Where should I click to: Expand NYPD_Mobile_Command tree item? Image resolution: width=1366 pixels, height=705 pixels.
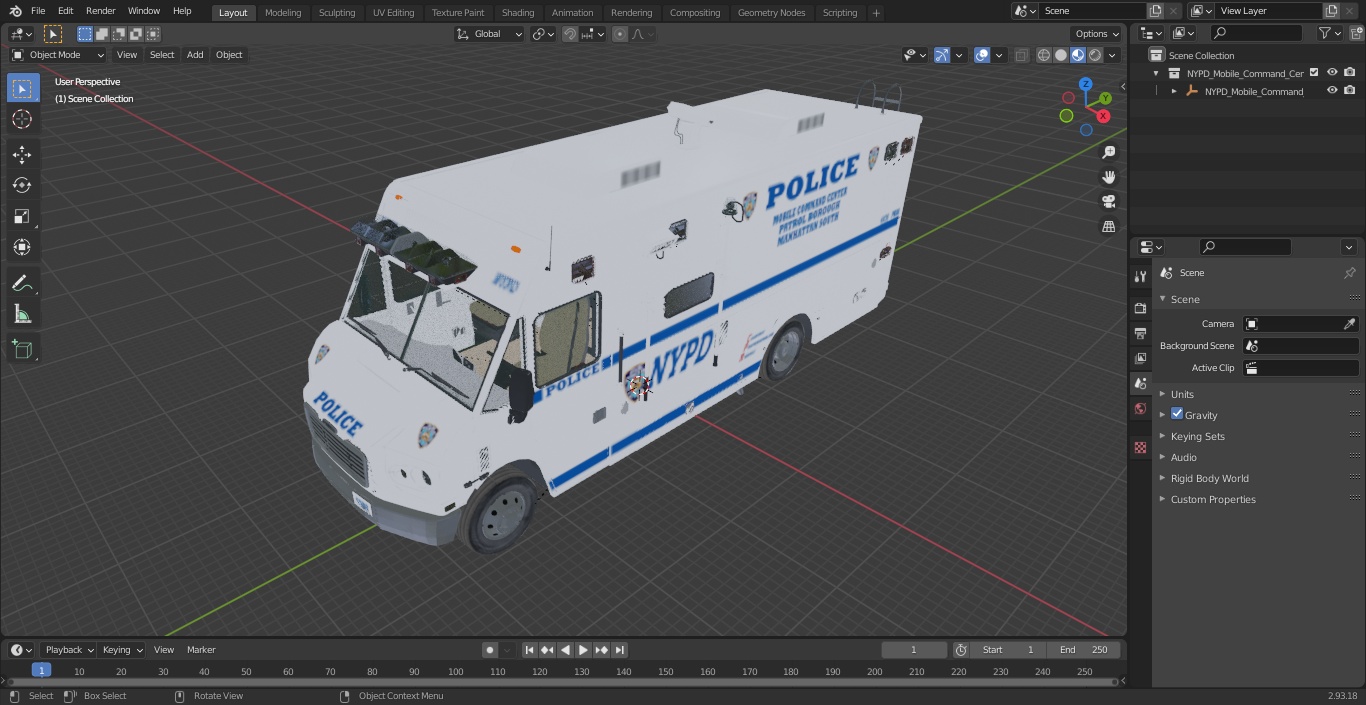[x=1174, y=91]
